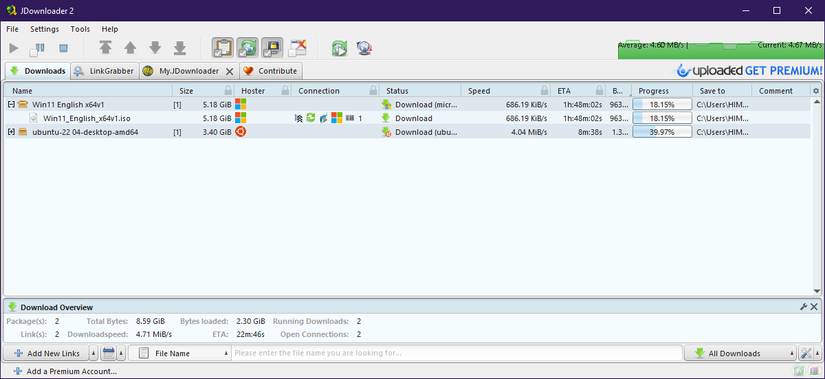
Task: Open table column settings gear icon
Action: click(x=816, y=91)
